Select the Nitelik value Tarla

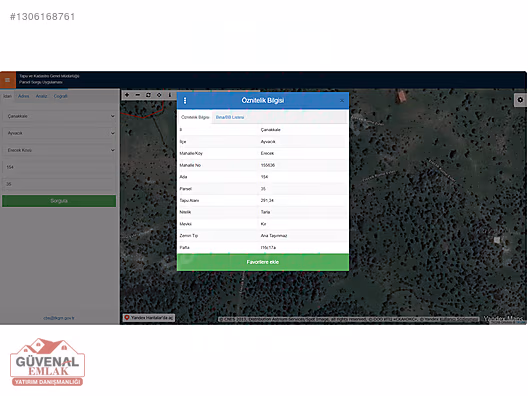[265, 212]
